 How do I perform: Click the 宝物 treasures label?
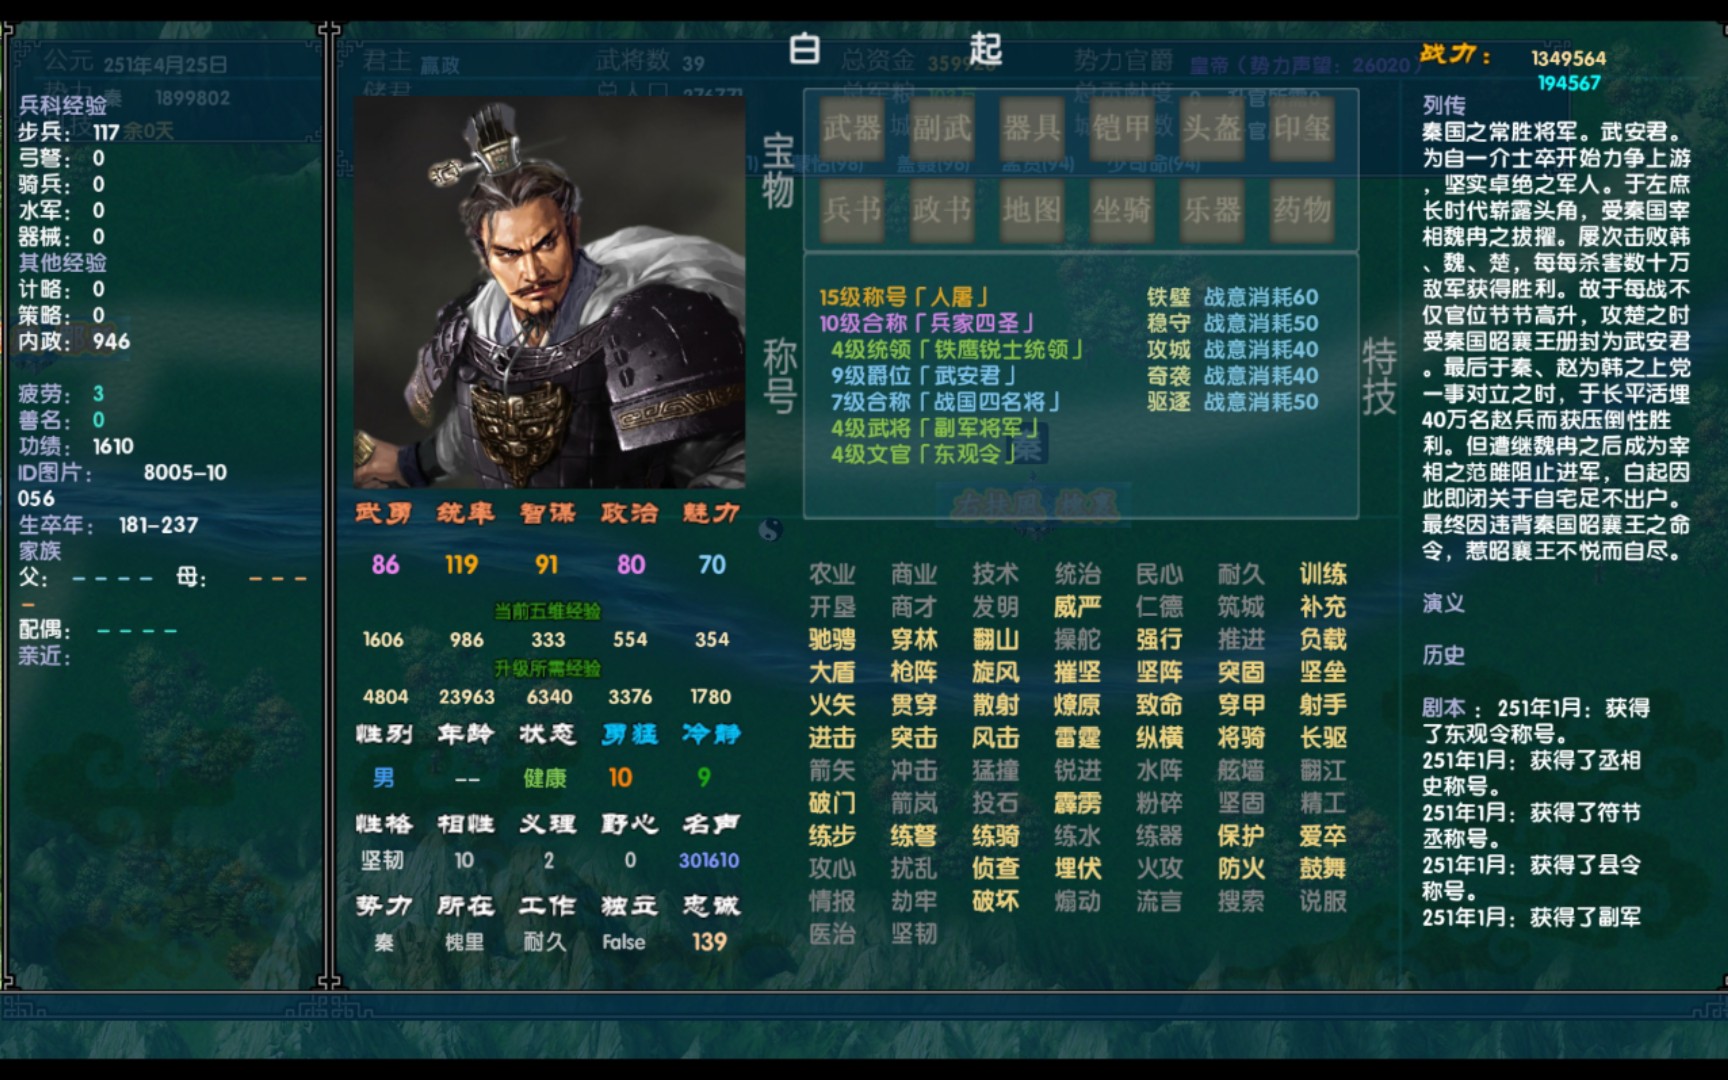[x=779, y=170]
